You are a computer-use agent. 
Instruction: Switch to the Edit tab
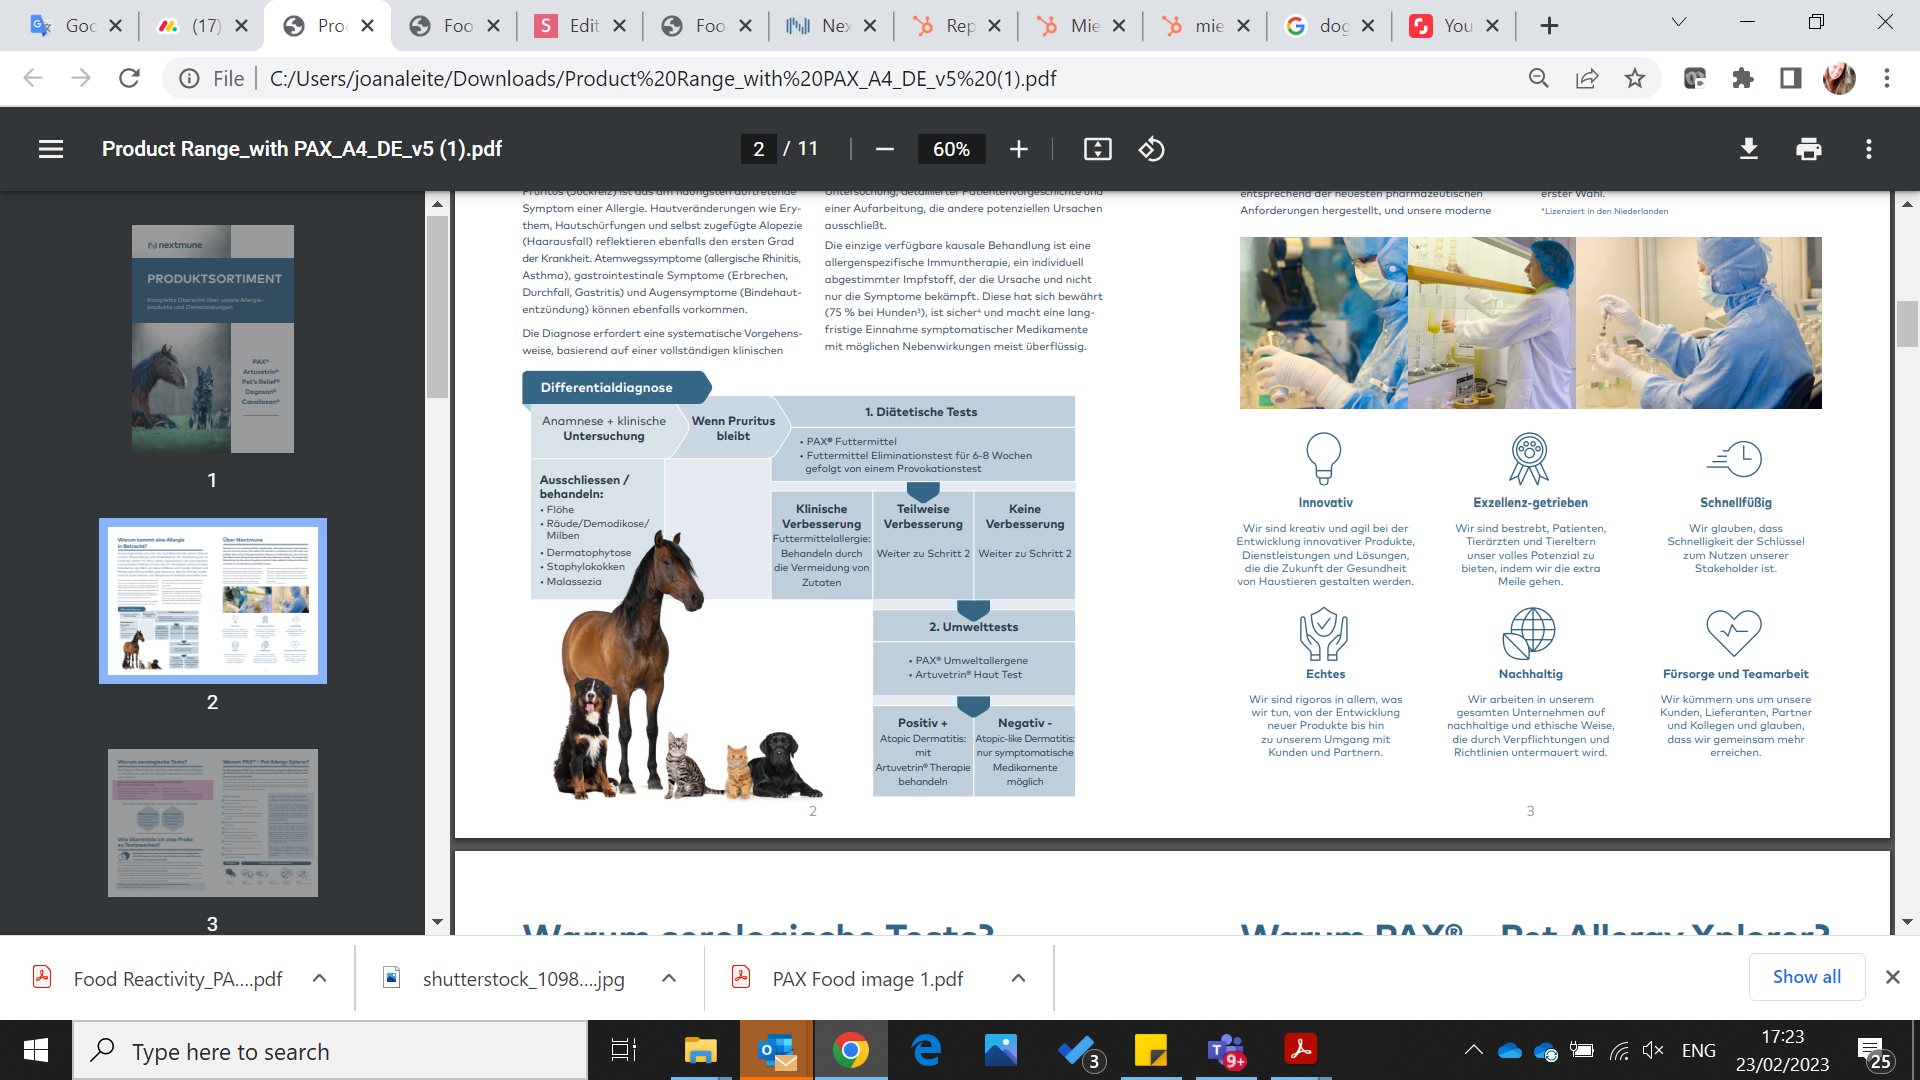[580, 26]
